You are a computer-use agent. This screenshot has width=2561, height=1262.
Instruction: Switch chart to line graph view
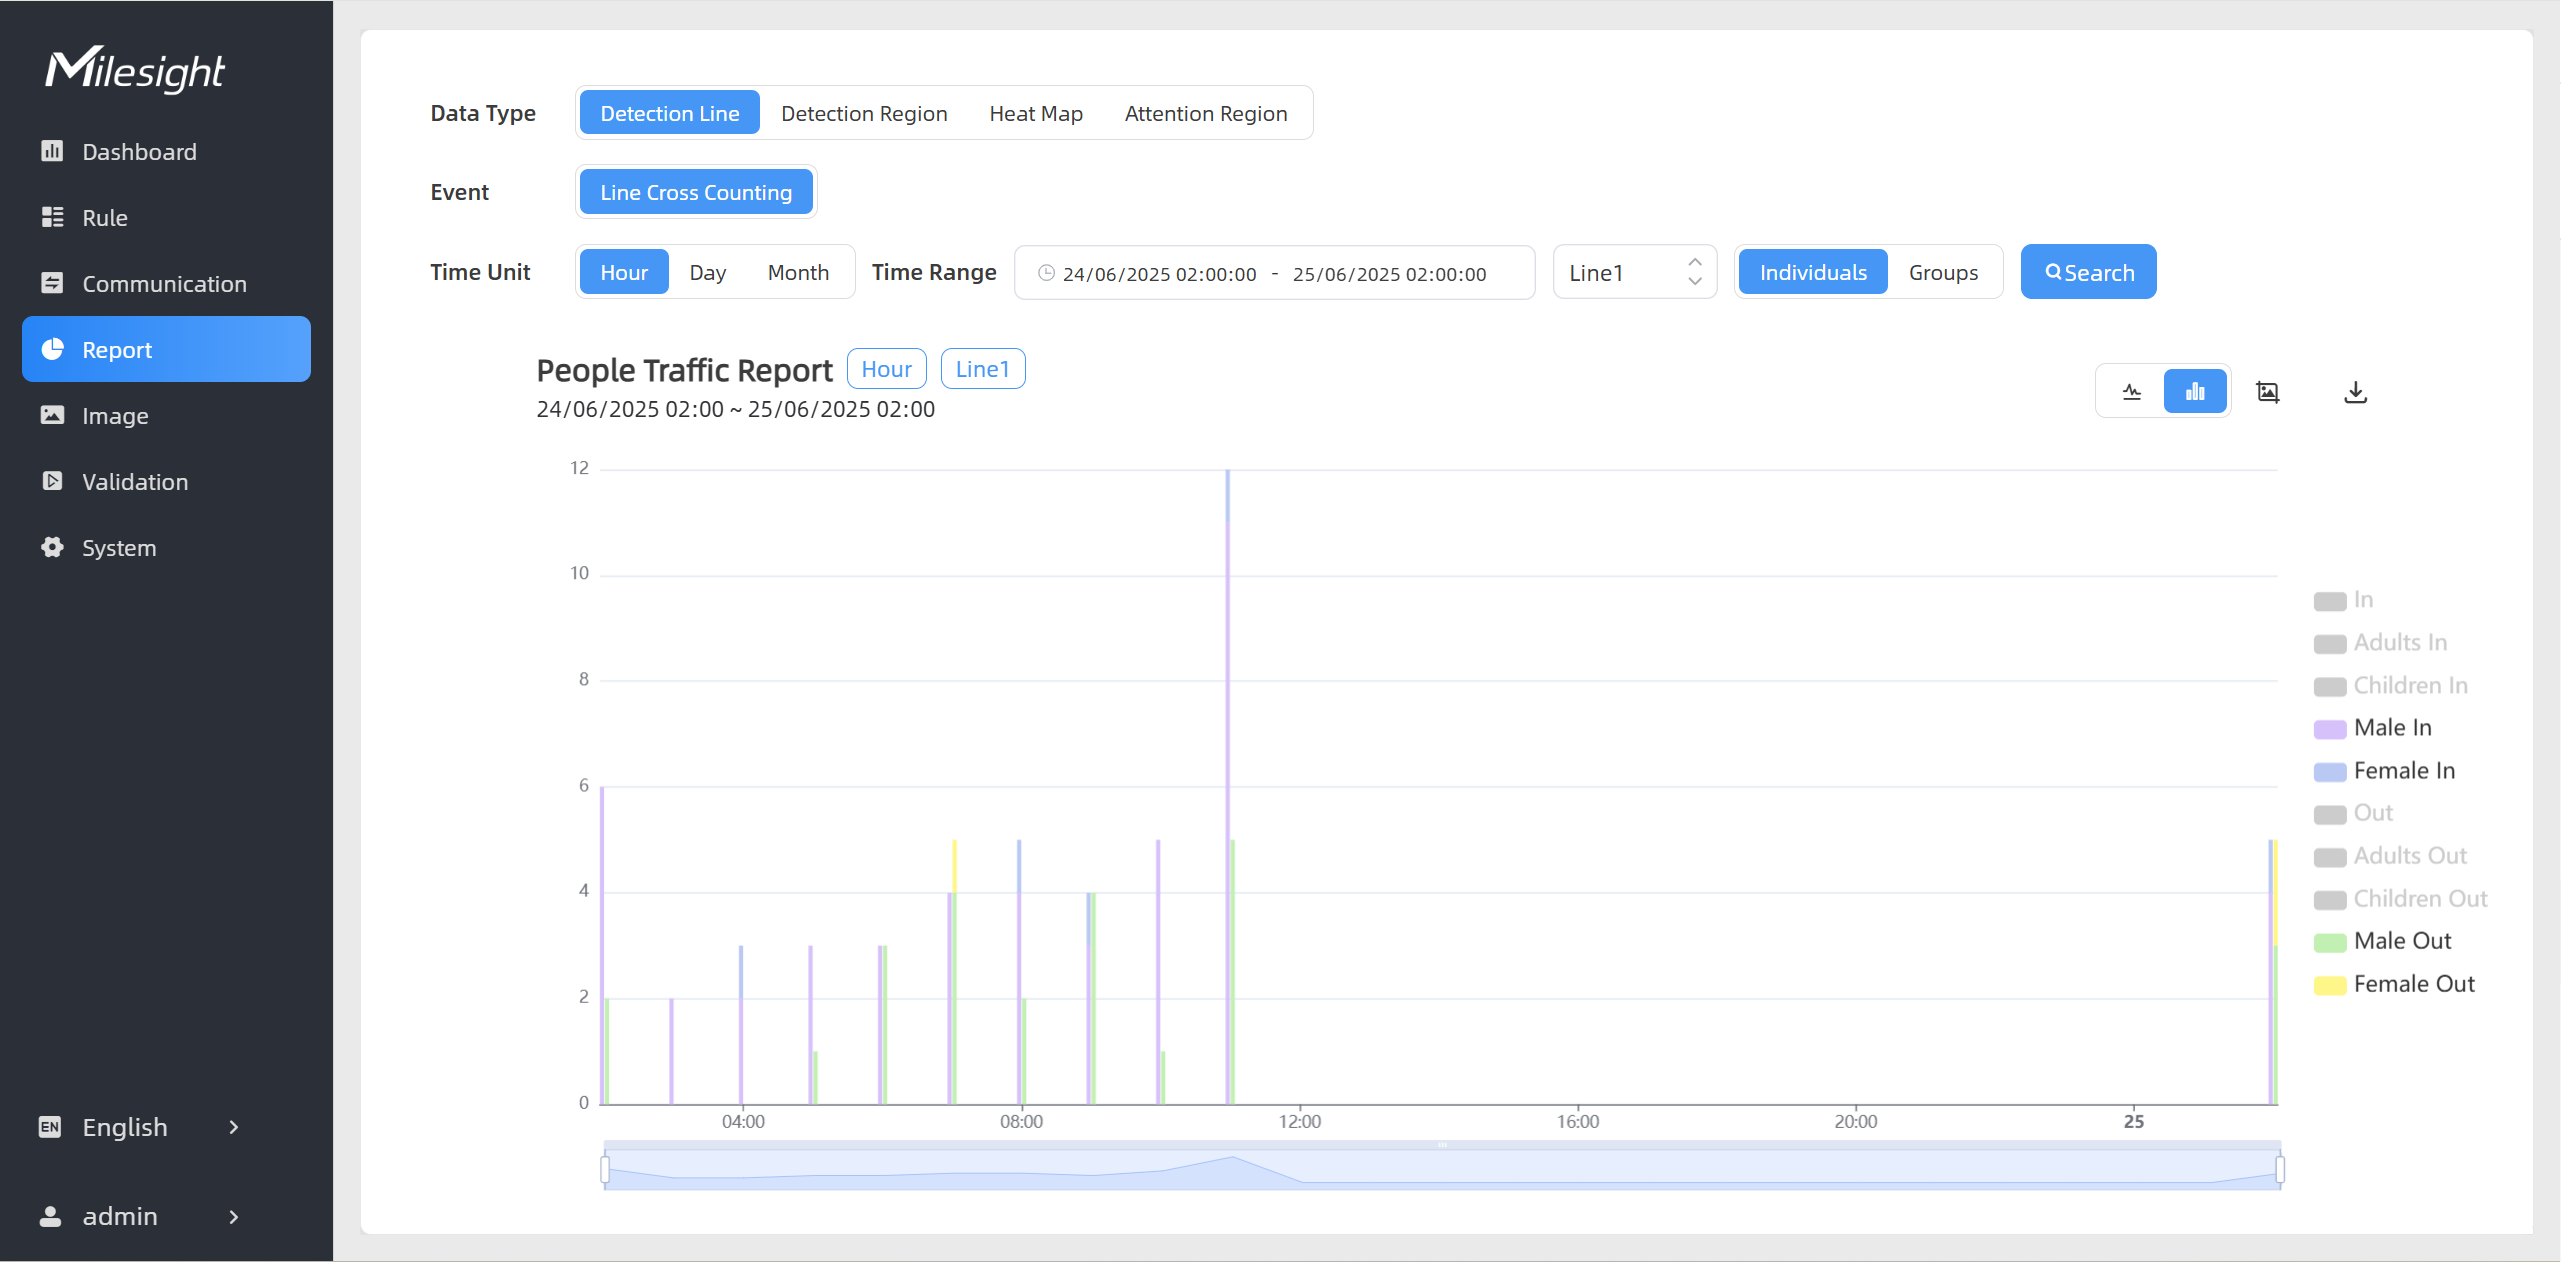pyautogui.click(x=2131, y=392)
